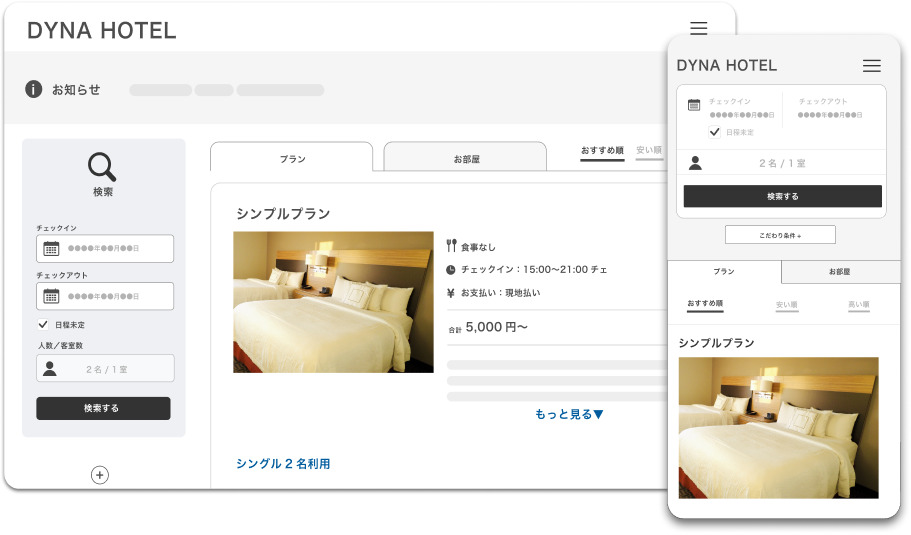Click the desktop 人数／客室数 input field

point(105,369)
